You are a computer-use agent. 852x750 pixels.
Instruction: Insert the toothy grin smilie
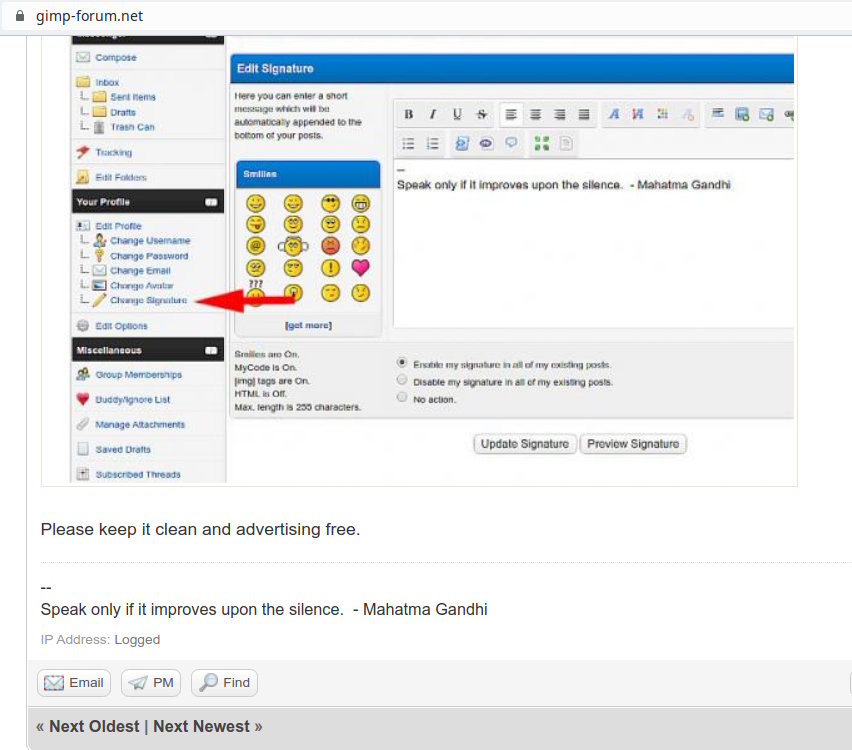pos(360,203)
